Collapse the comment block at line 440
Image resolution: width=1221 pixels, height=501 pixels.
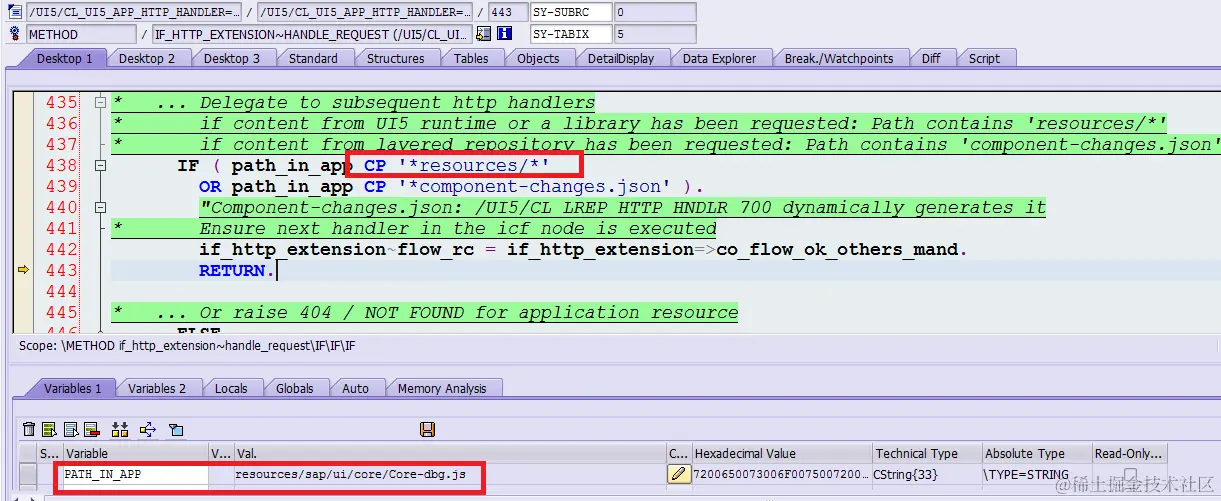pos(99,208)
